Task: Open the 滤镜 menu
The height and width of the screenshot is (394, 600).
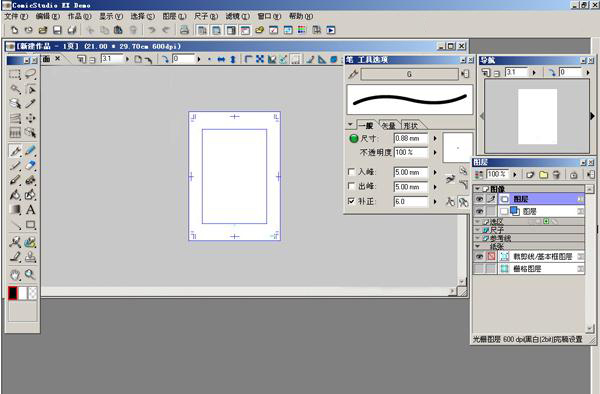Action: tap(237, 16)
